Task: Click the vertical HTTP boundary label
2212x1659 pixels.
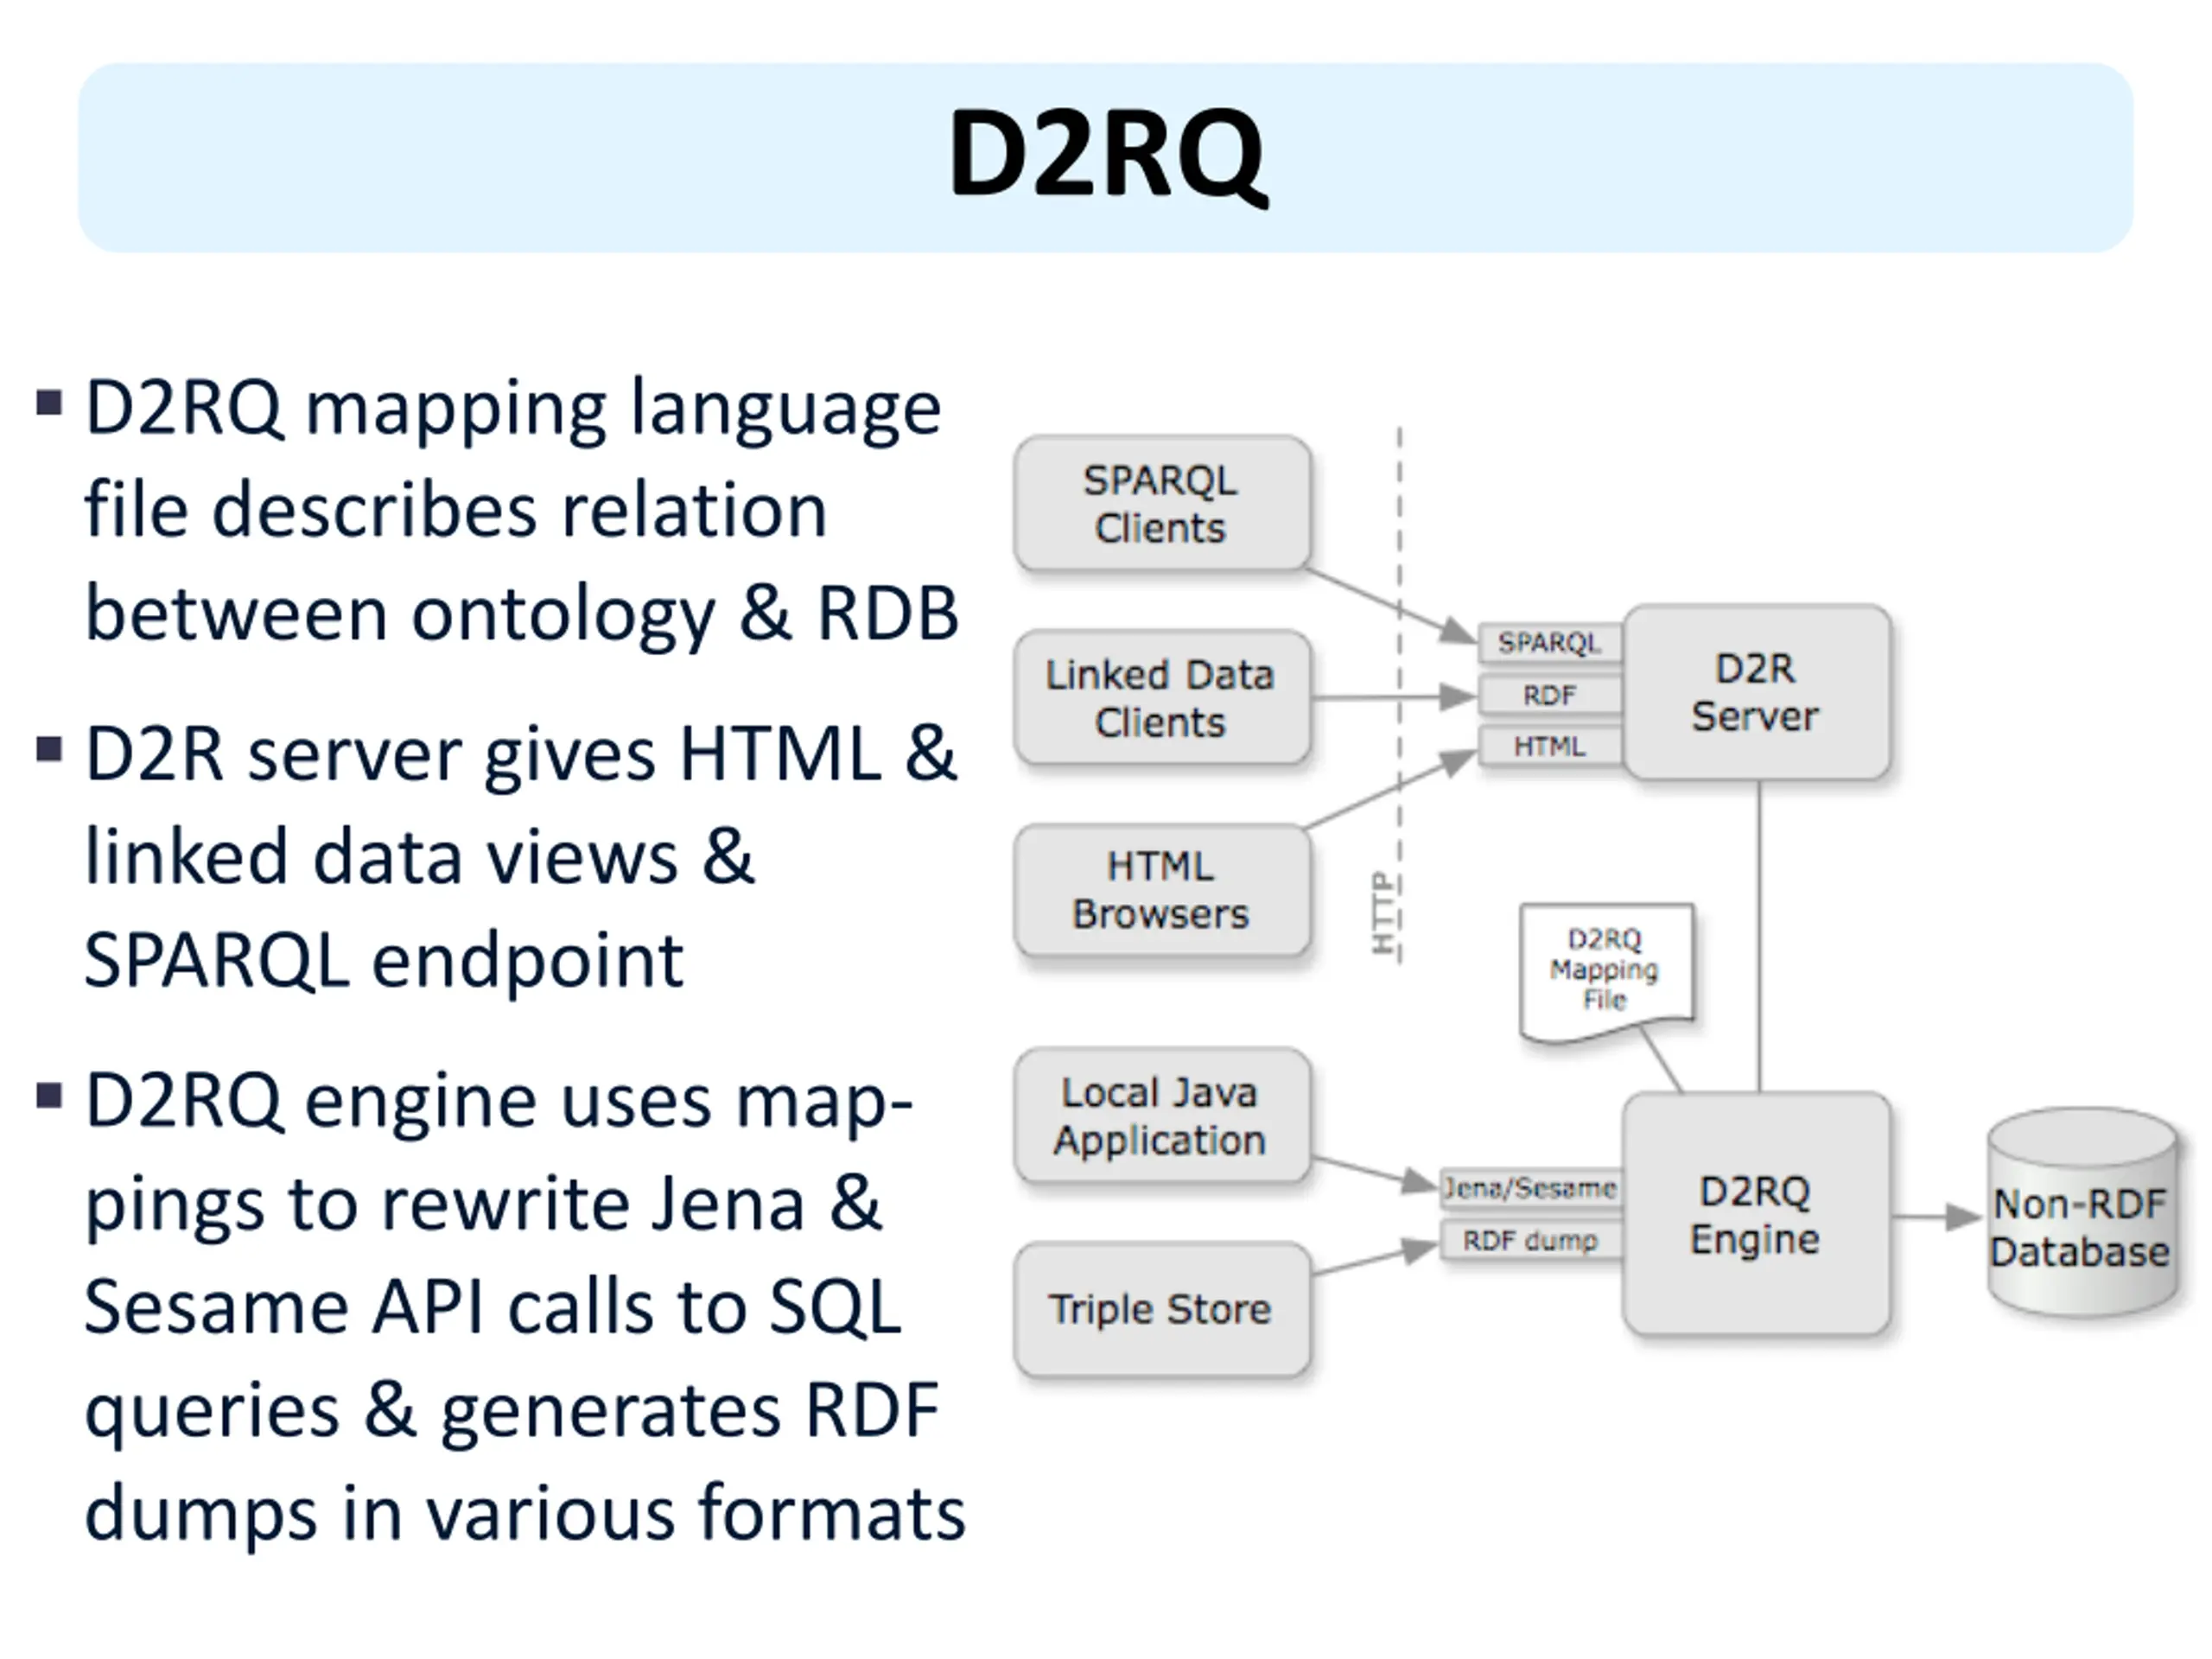Action: pyautogui.click(x=1383, y=912)
